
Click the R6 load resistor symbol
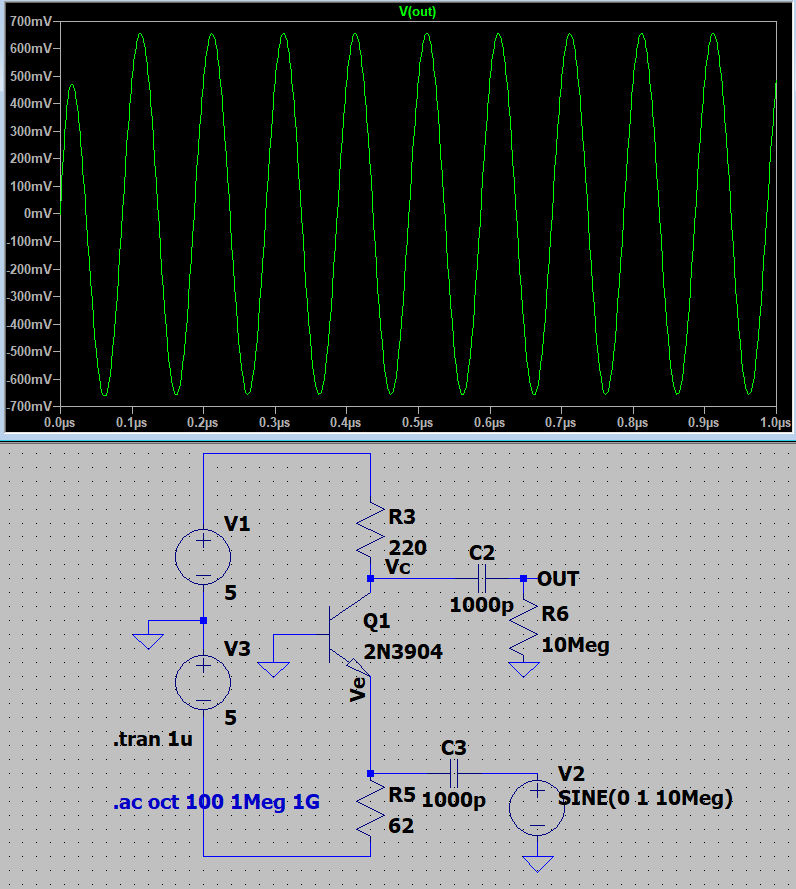(x=523, y=632)
